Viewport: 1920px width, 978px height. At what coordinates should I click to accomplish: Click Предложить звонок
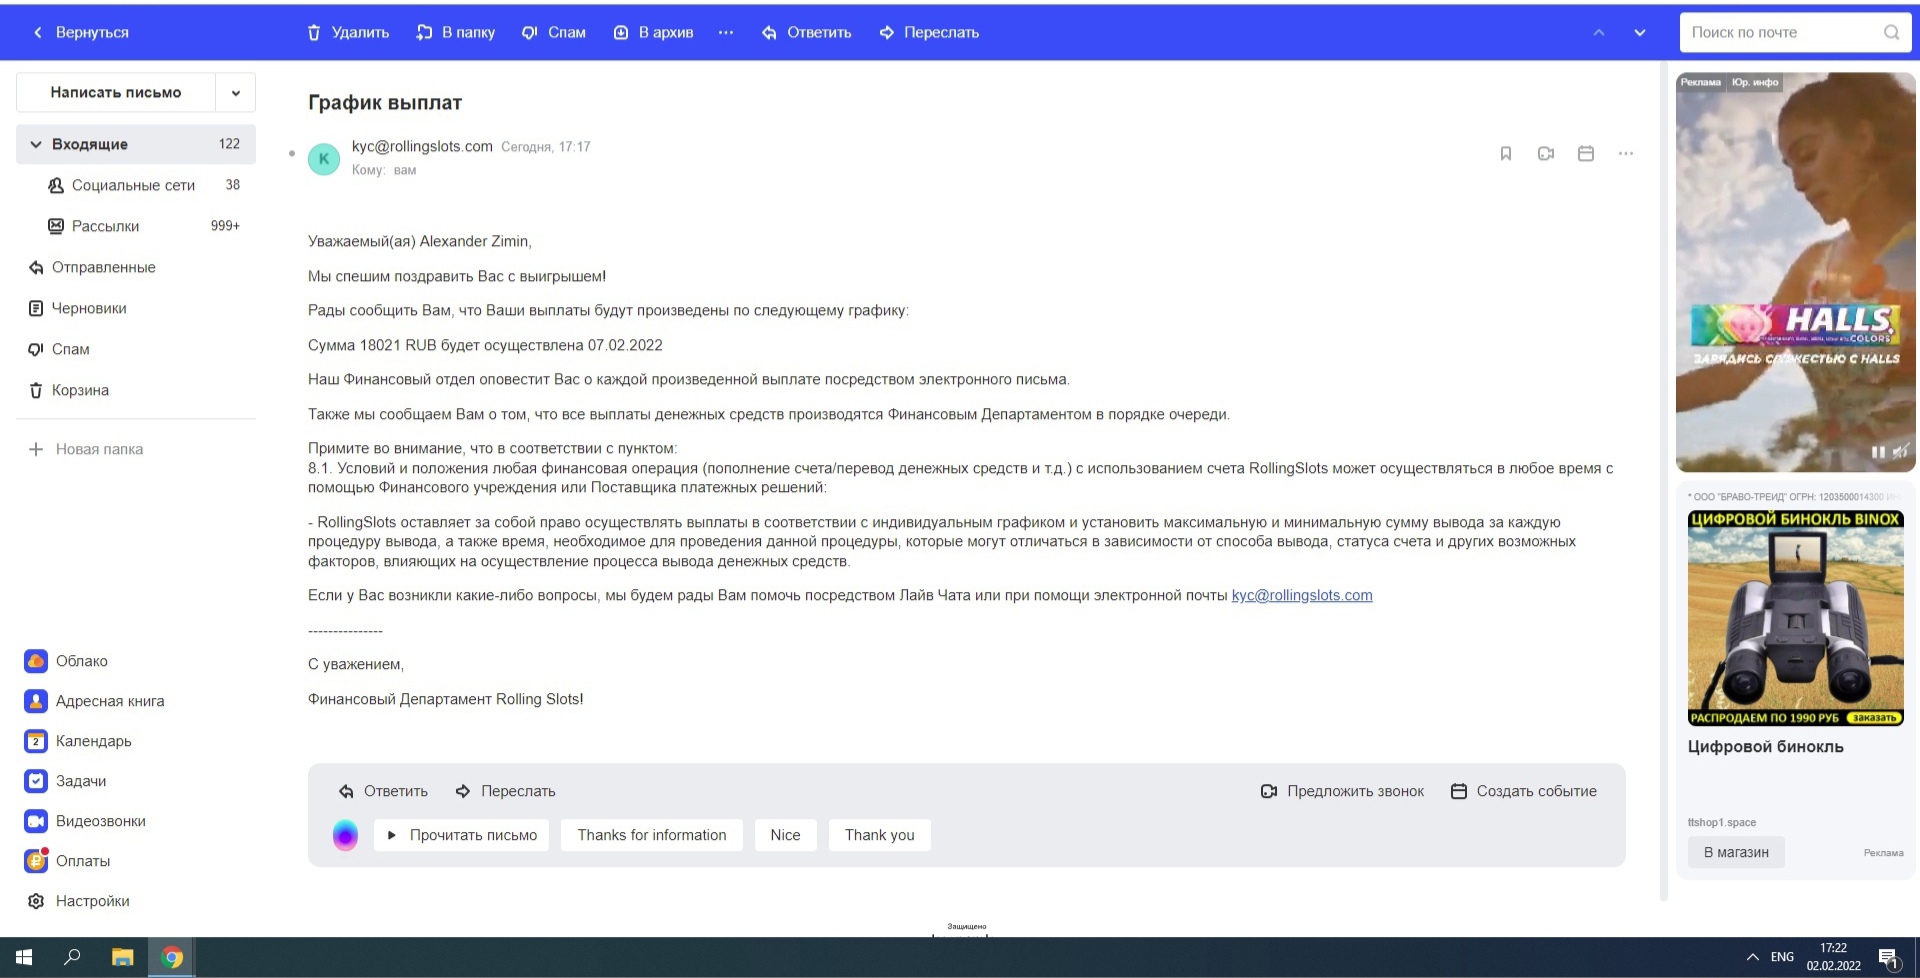coord(1342,791)
